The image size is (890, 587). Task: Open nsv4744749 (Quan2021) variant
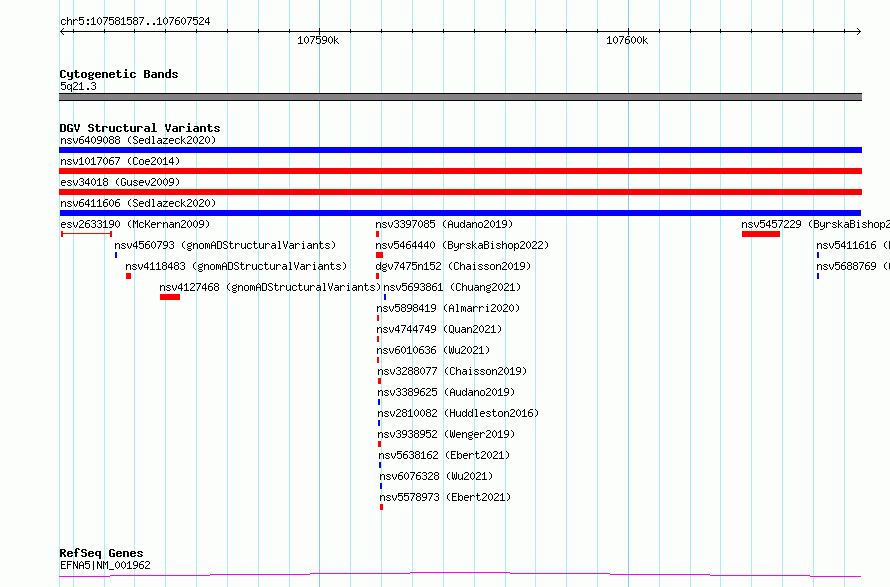pos(439,329)
